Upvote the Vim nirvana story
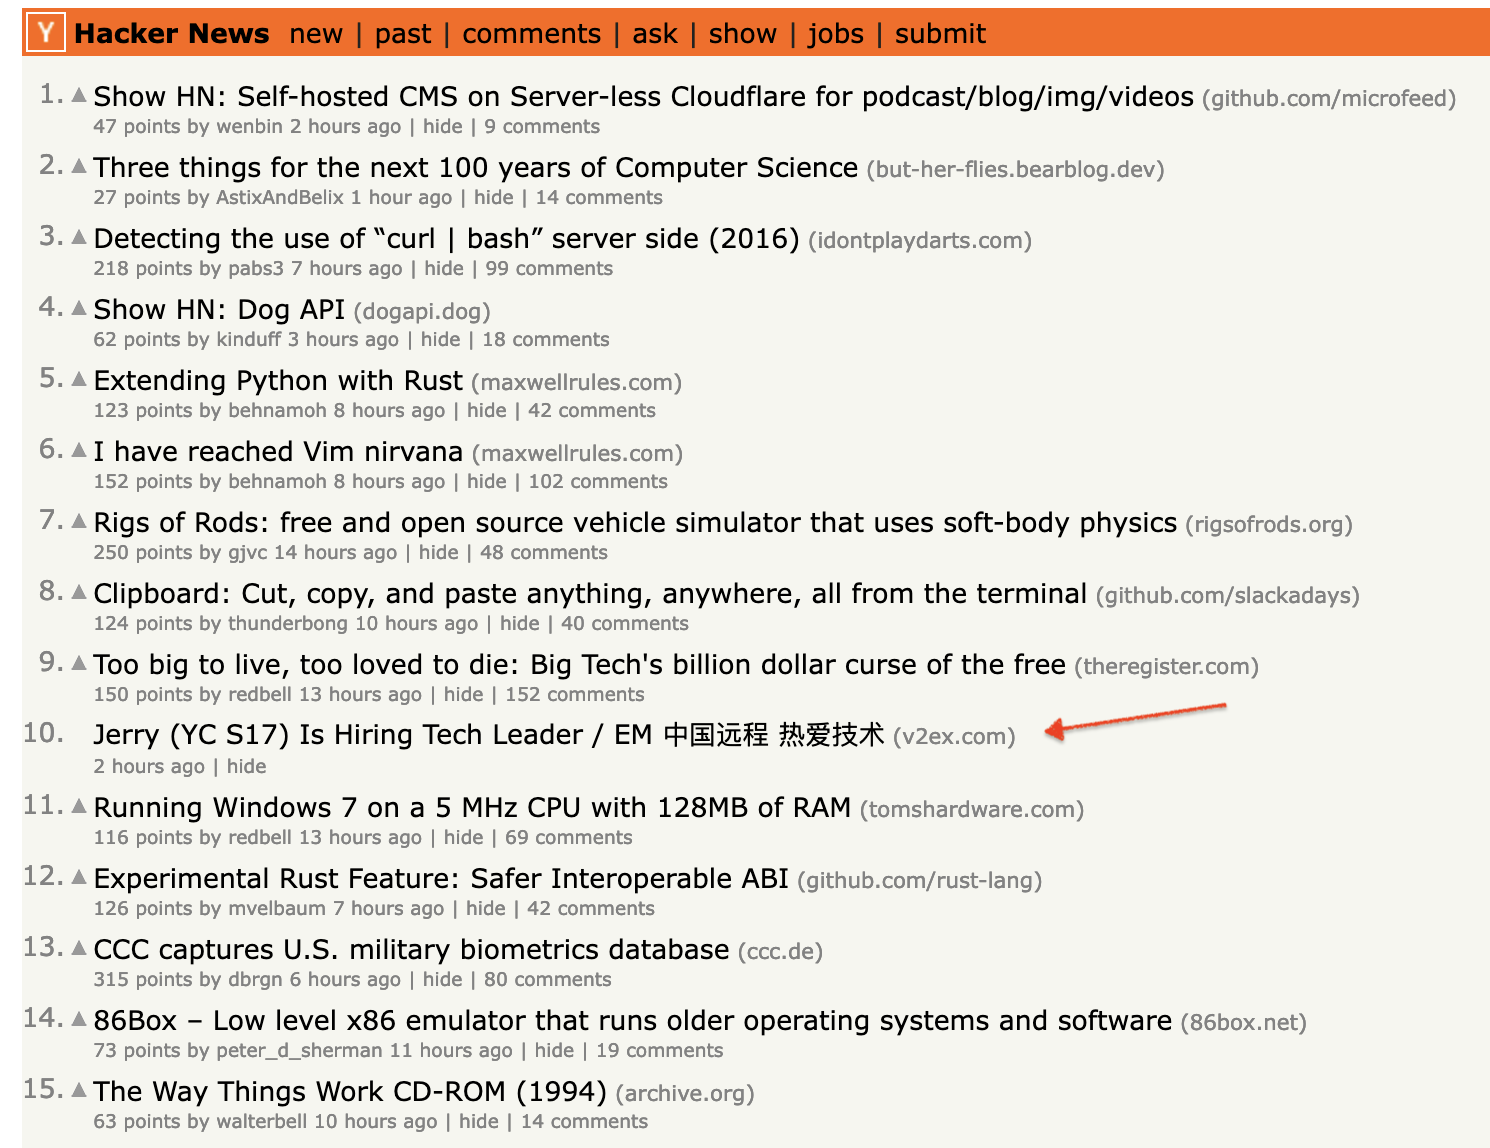1490x1148 pixels. click(x=79, y=449)
